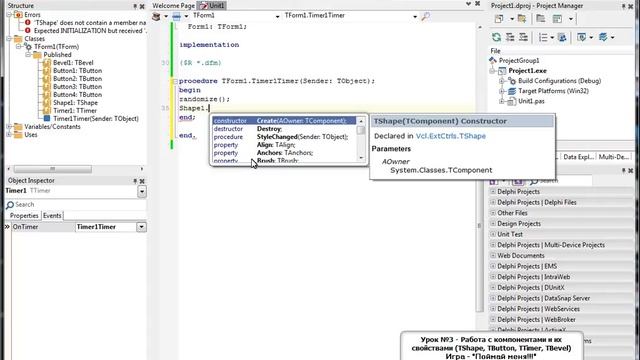The height and width of the screenshot is (360, 640).
Task: Choose Anchors property in completion list
Action: 284,153
